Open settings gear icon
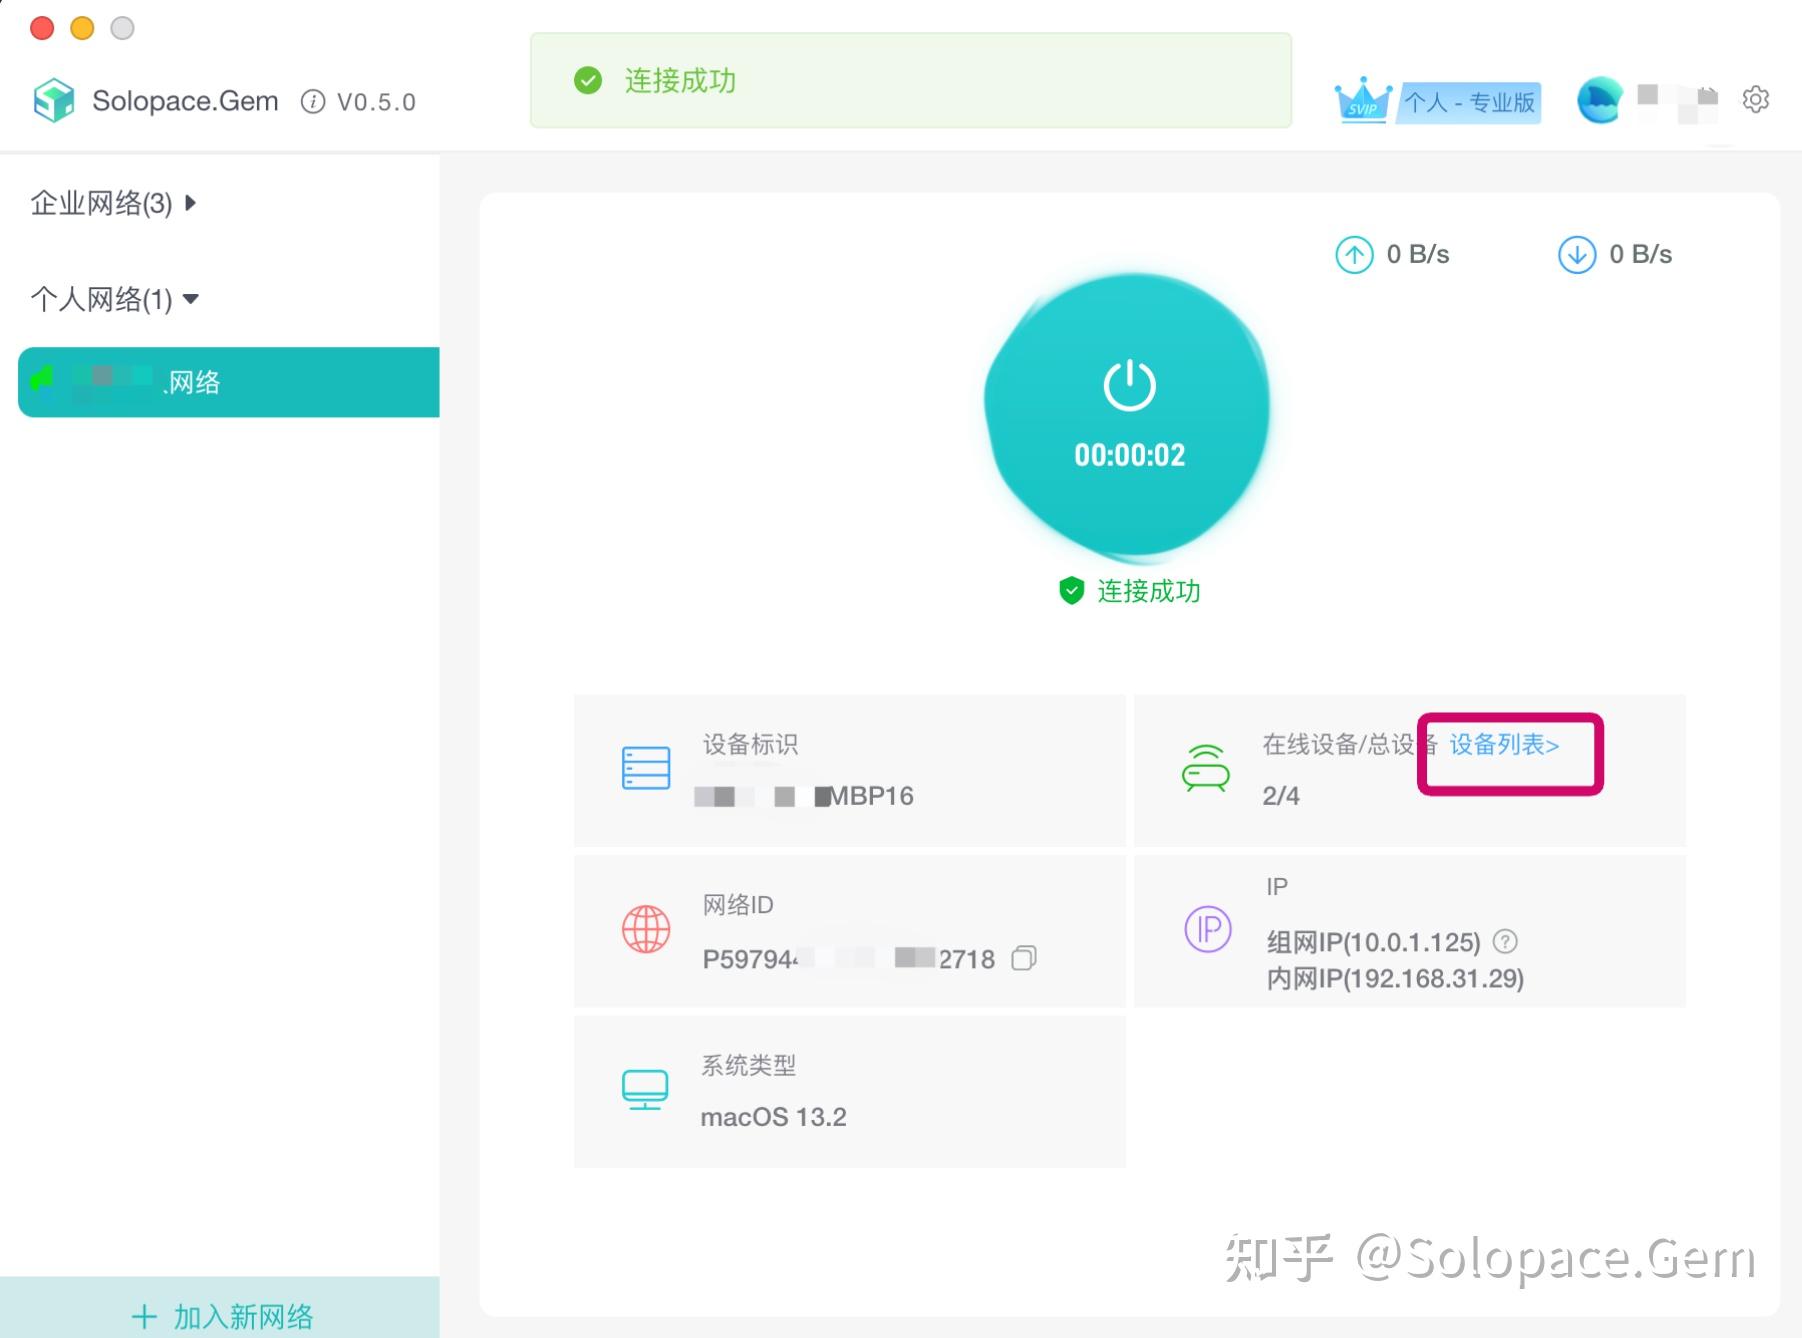 (1756, 99)
